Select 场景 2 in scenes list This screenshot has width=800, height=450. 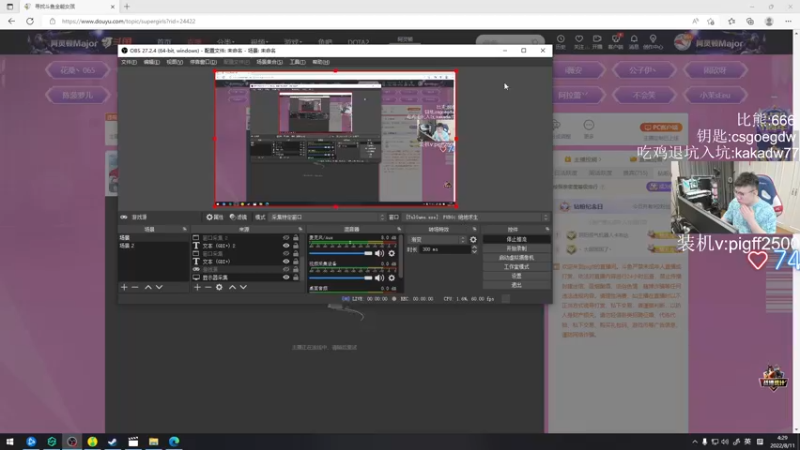[153, 245]
